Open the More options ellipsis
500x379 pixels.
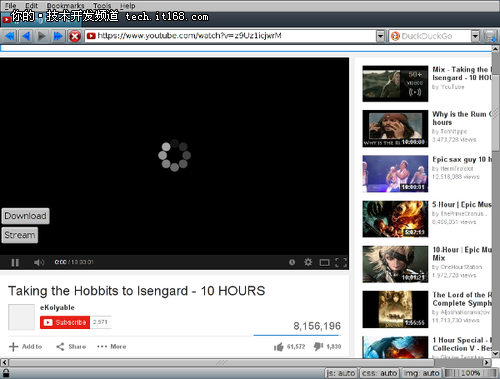point(102,347)
